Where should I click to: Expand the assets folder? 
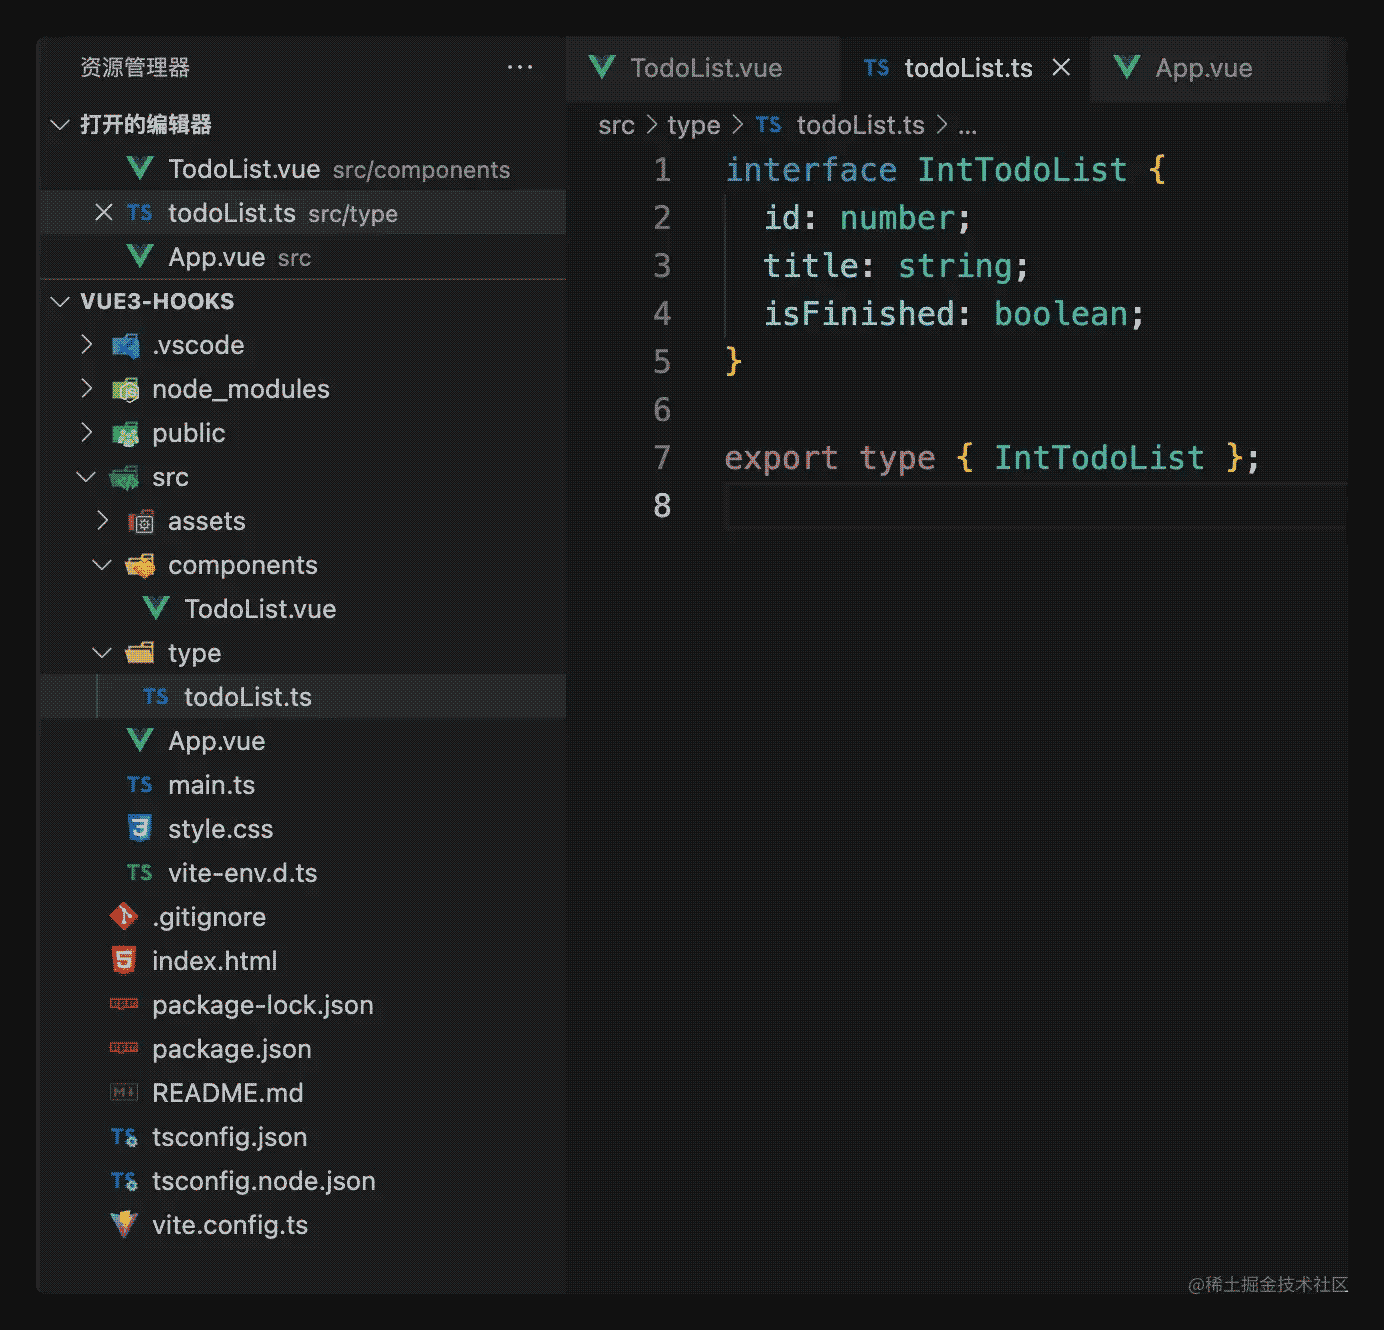[x=102, y=521]
